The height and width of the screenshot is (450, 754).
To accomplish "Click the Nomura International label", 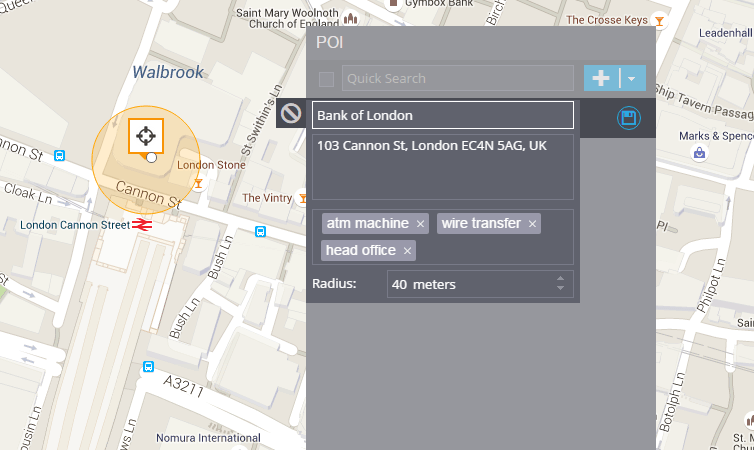I will [208, 438].
